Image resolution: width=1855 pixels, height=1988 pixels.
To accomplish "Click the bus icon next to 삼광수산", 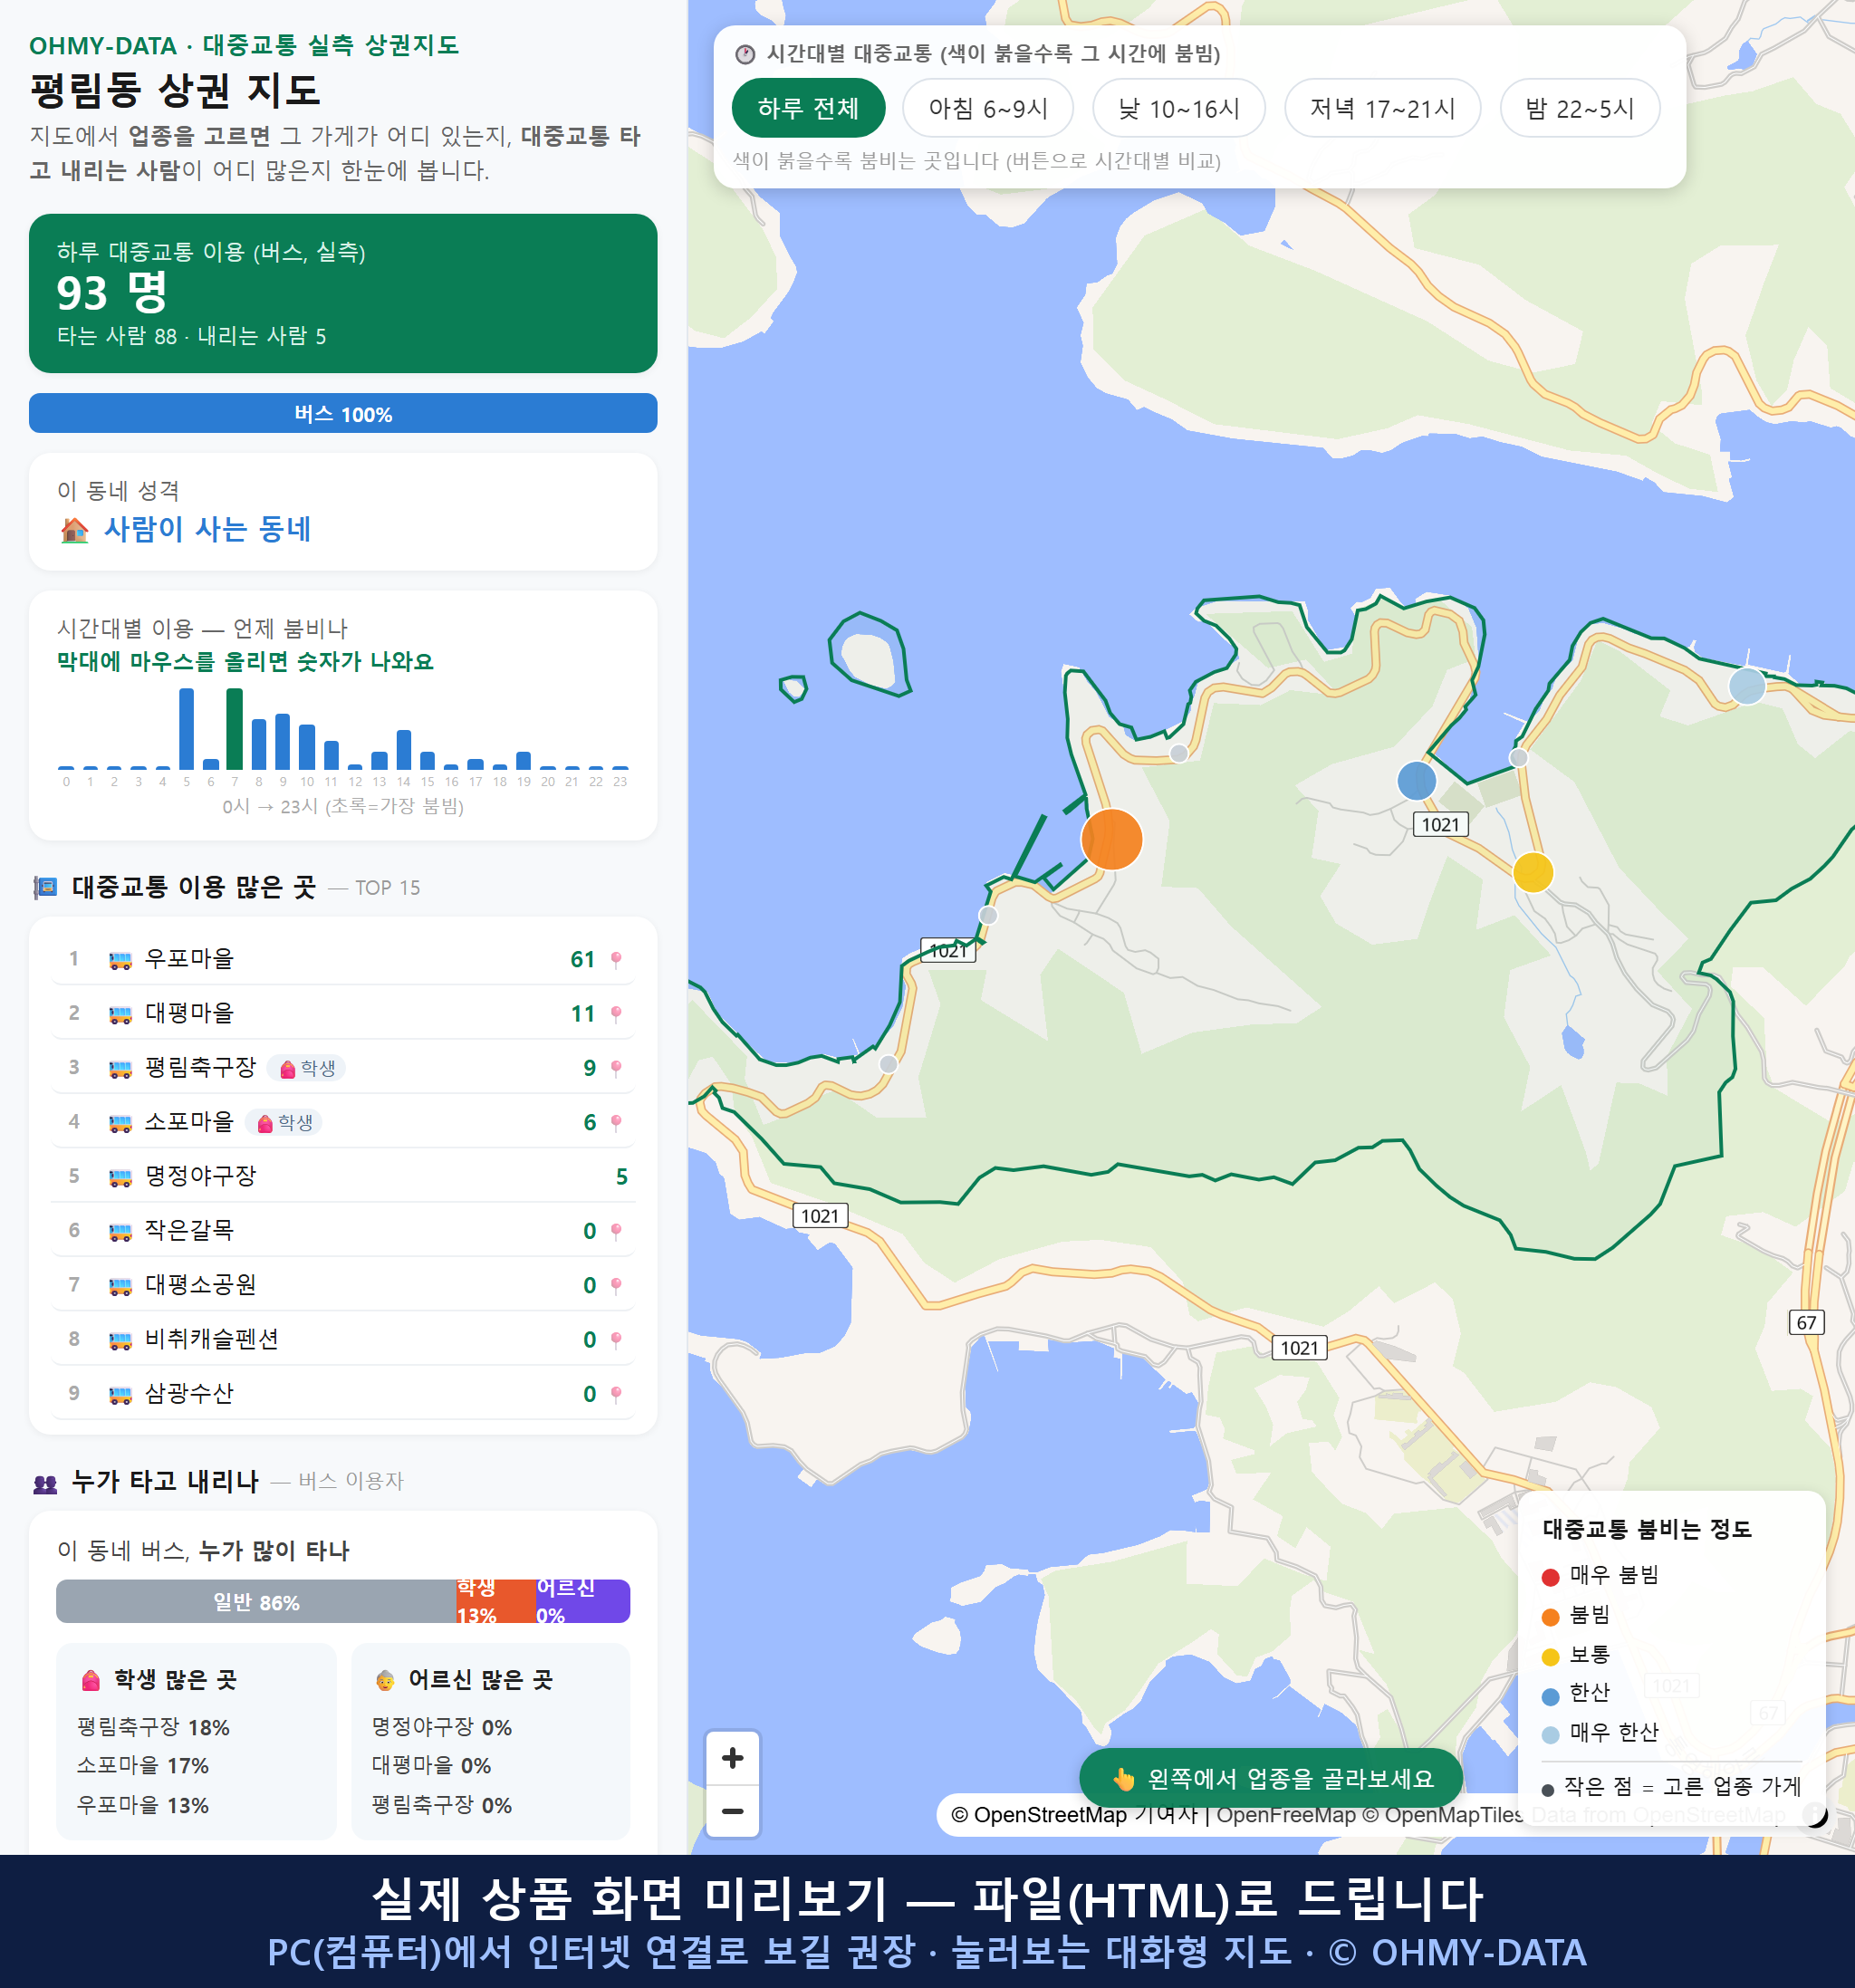I will tap(120, 1393).
